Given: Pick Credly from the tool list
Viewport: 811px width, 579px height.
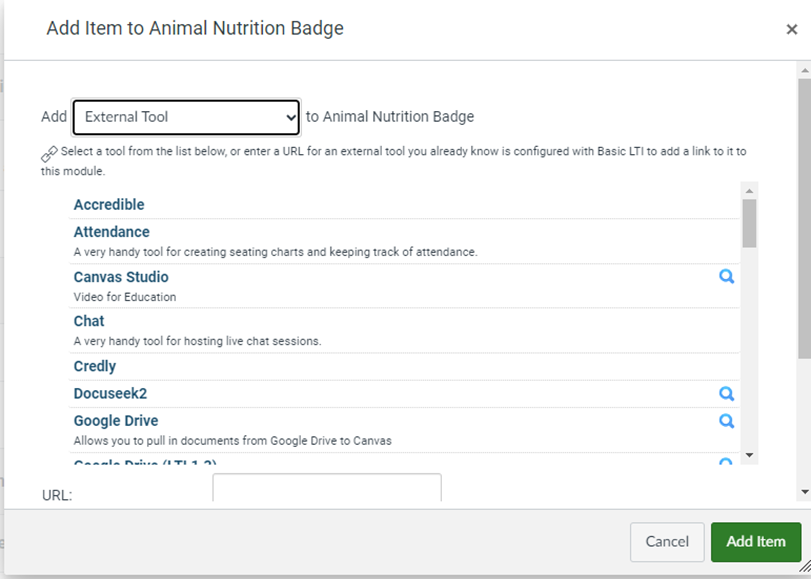Looking at the screenshot, I should point(95,366).
